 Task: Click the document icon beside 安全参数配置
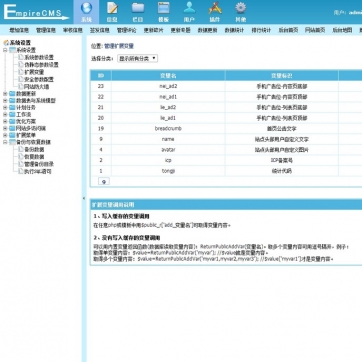tap(21, 79)
